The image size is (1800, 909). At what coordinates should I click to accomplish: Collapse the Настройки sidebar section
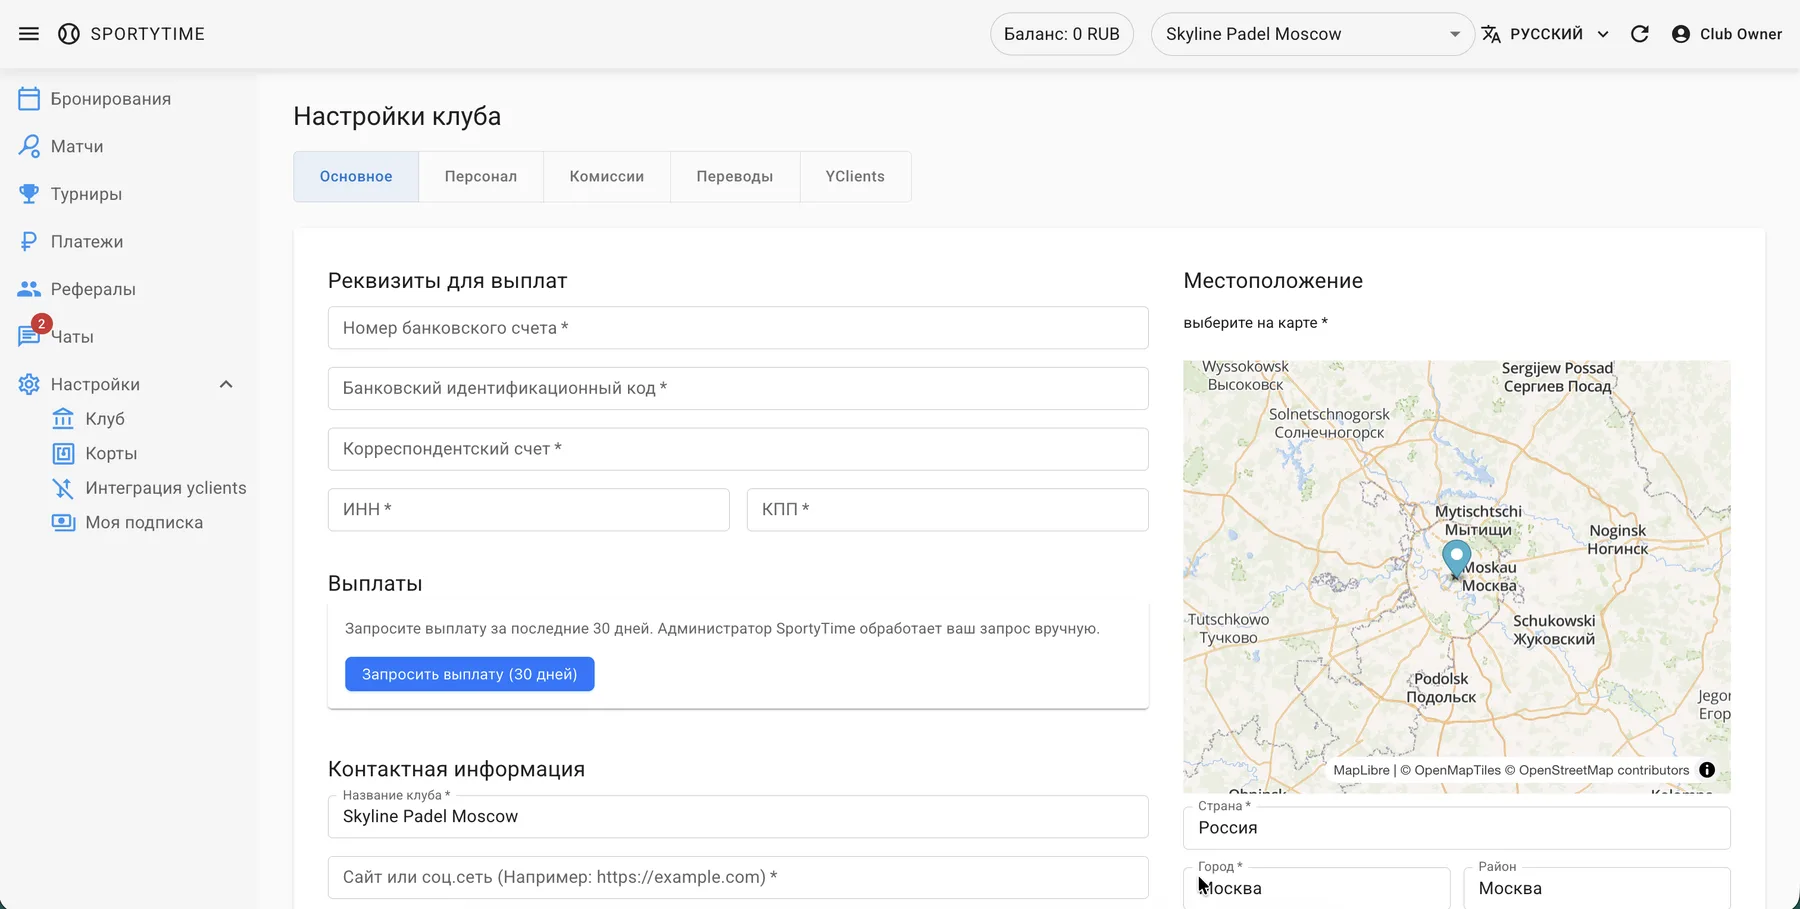(226, 385)
